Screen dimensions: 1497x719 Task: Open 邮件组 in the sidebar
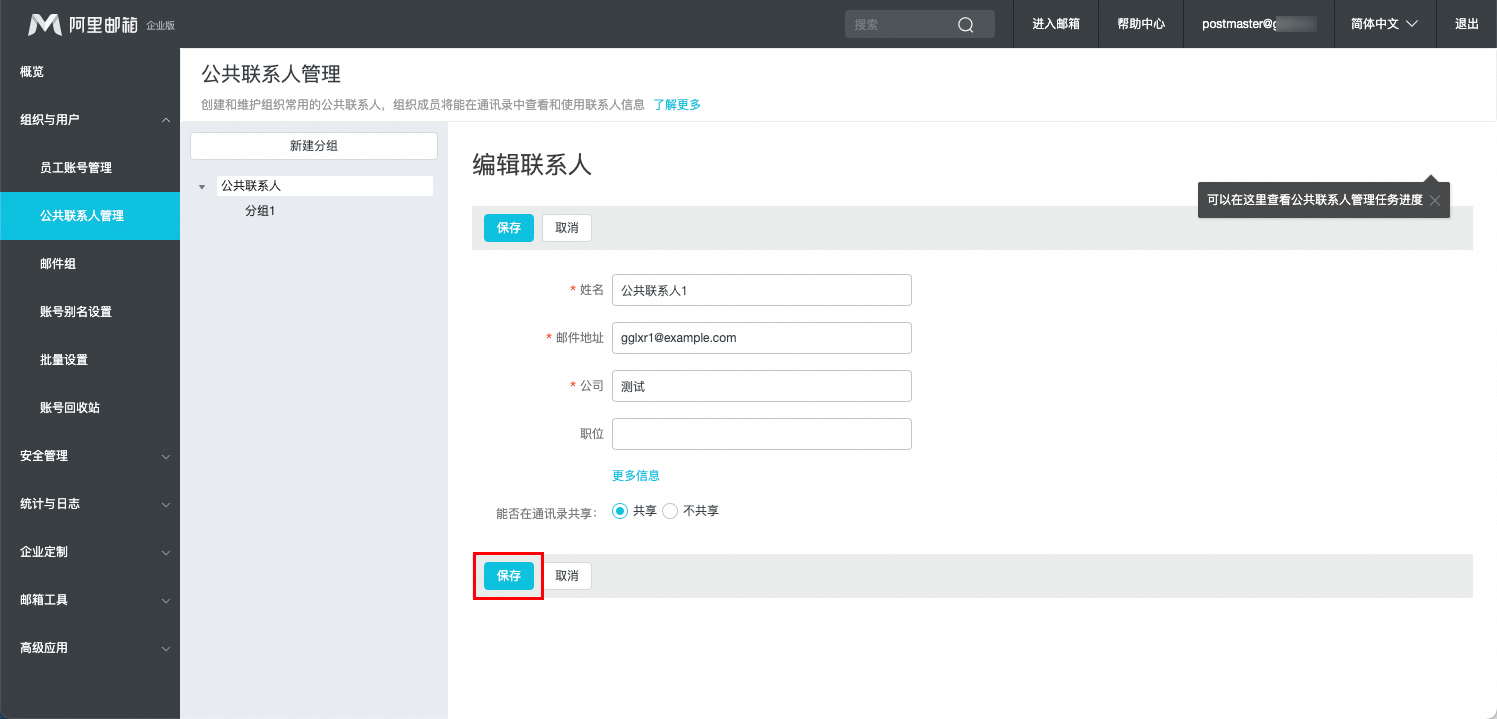pyautogui.click(x=58, y=264)
